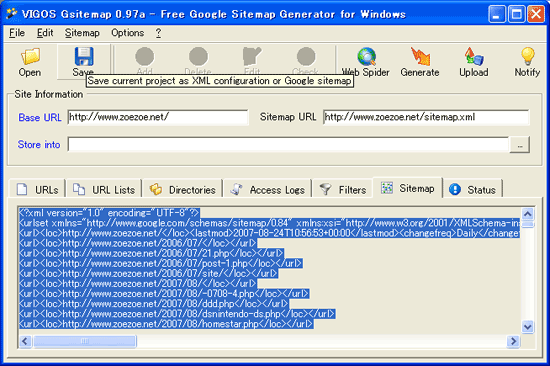This screenshot has height=366, width=550.
Task: Click the dsnintendo-ds.php URL line
Action: click(x=177, y=314)
